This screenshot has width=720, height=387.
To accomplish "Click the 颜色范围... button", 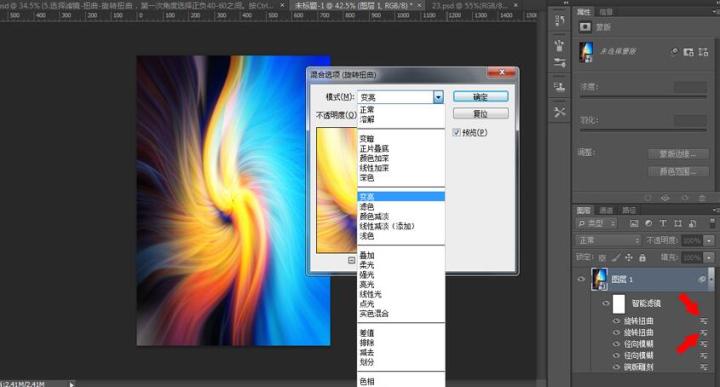I will pos(678,172).
